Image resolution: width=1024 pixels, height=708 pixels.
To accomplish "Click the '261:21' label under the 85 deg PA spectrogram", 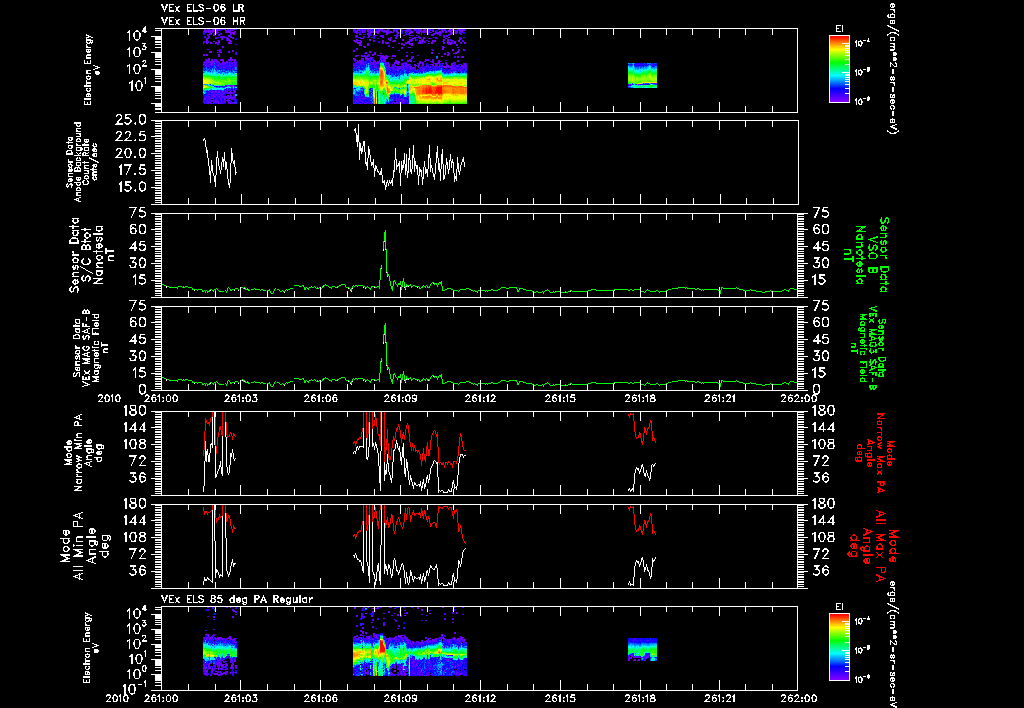I will [720, 698].
